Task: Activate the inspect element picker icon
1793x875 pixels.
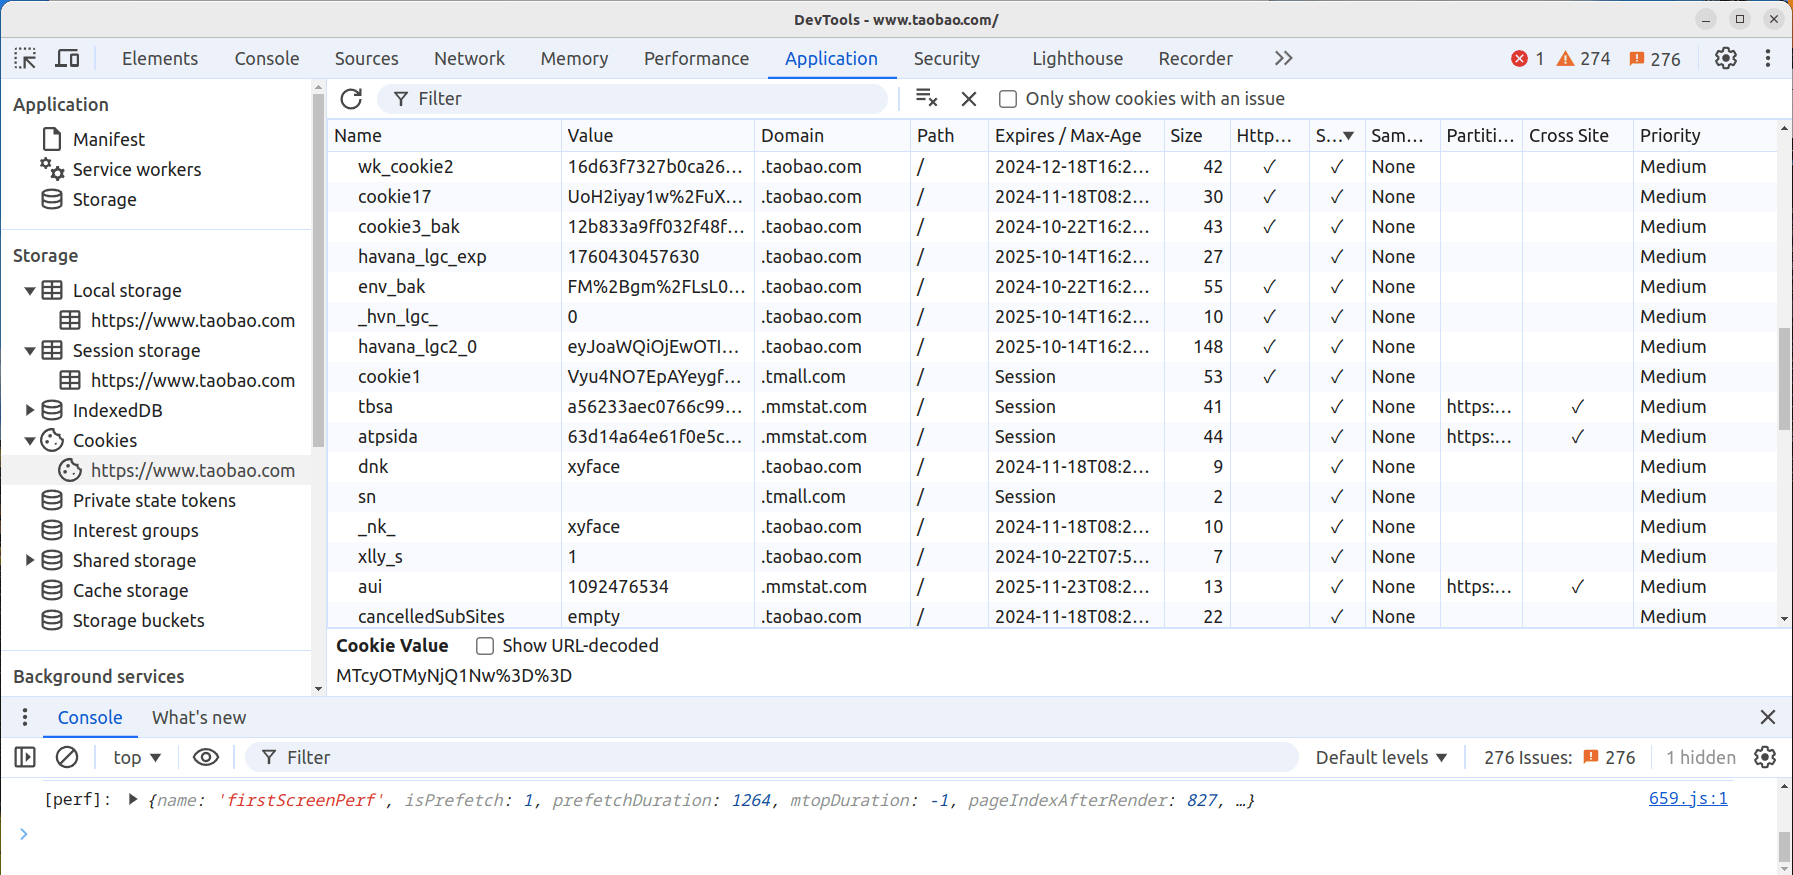Action: pos(25,58)
